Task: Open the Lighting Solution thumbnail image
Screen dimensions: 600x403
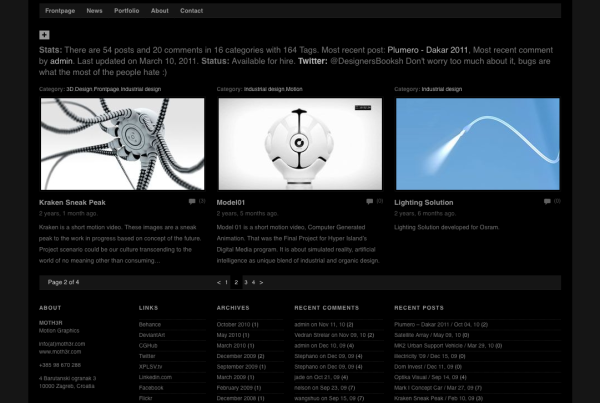Action: coord(477,143)
